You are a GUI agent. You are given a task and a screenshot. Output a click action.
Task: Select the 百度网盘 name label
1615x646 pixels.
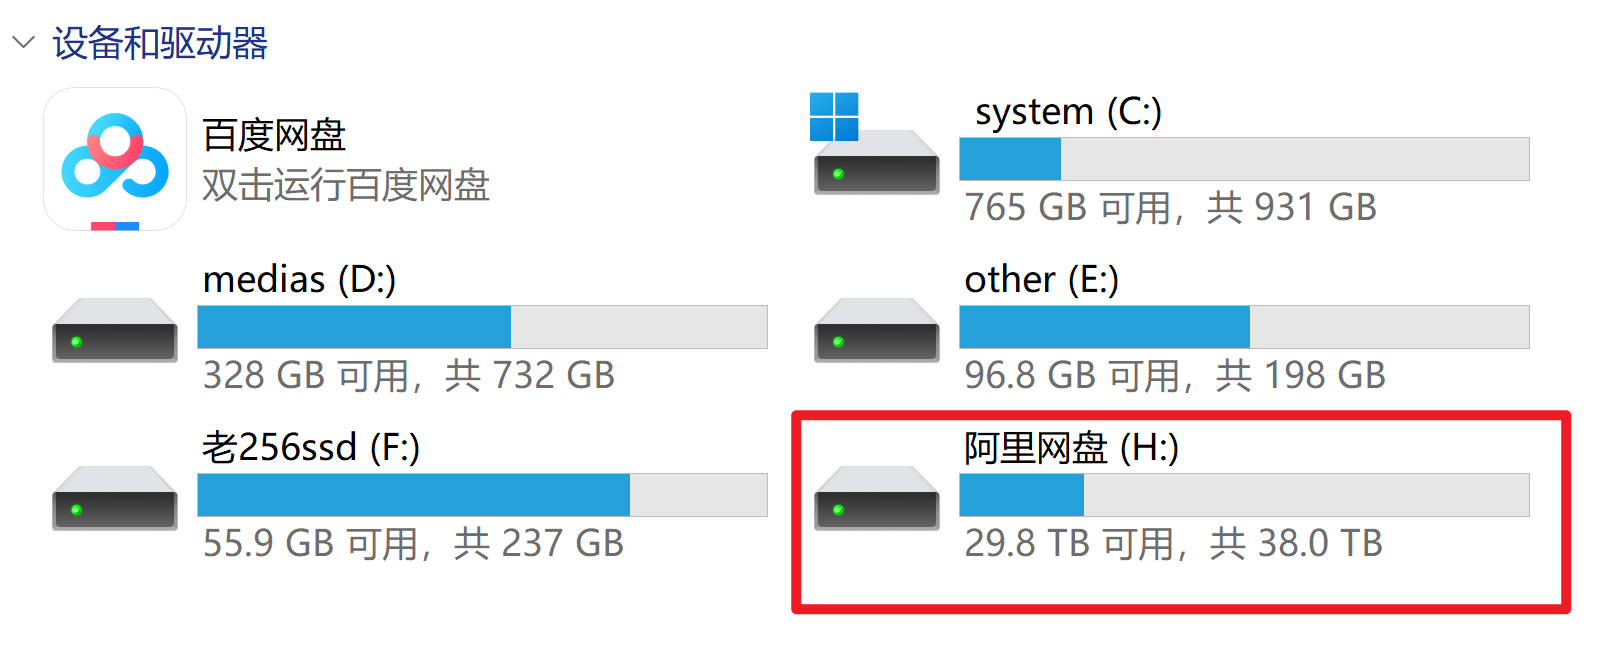tap(274, 135)
